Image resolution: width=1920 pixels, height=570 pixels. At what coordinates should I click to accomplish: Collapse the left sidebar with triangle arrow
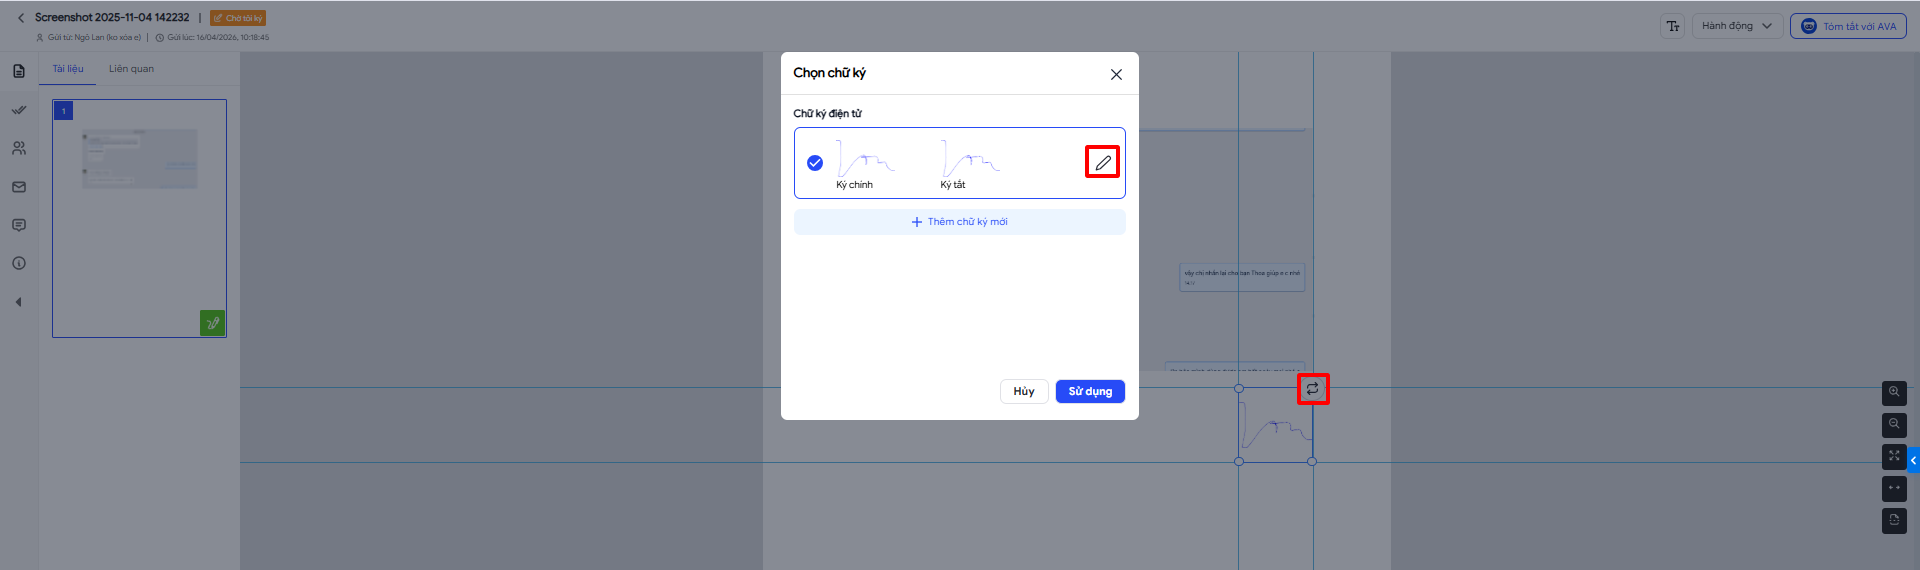pyautogui.click(x=18, y=302)
